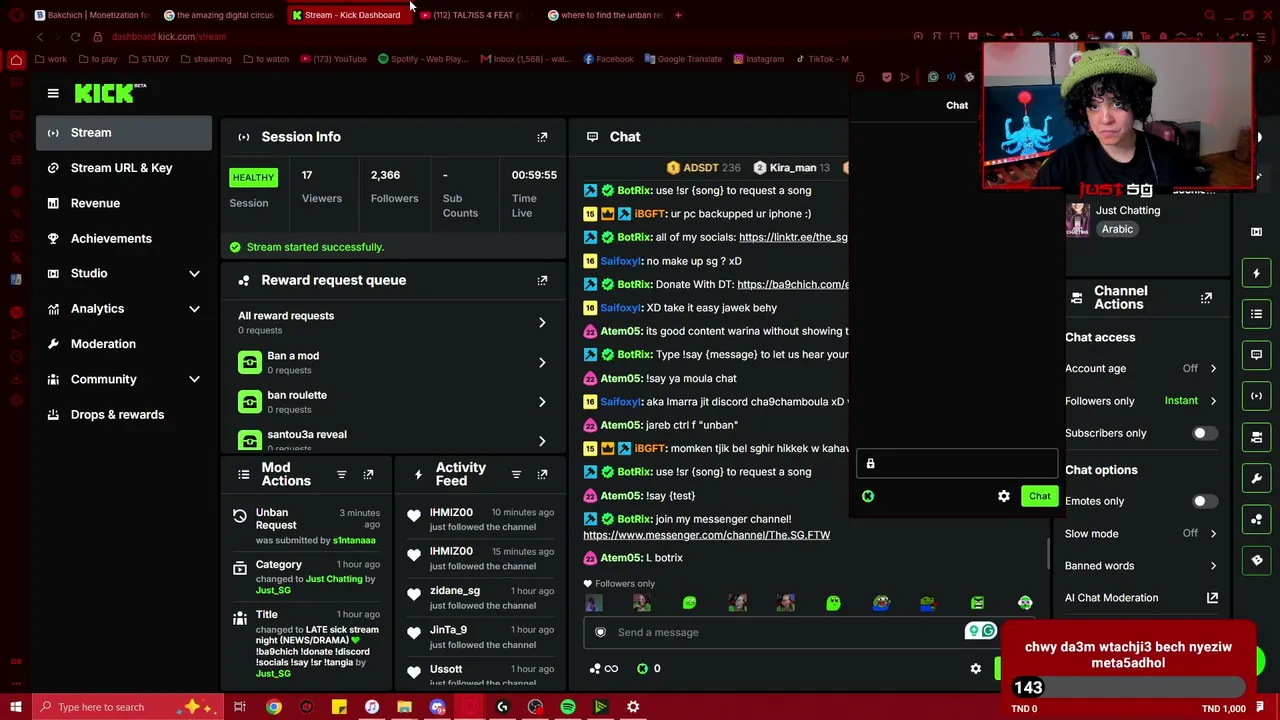The image size is (1280, 720).
Task: Open the messenger.com channel link in chat
Action: [x=706, y=535]
